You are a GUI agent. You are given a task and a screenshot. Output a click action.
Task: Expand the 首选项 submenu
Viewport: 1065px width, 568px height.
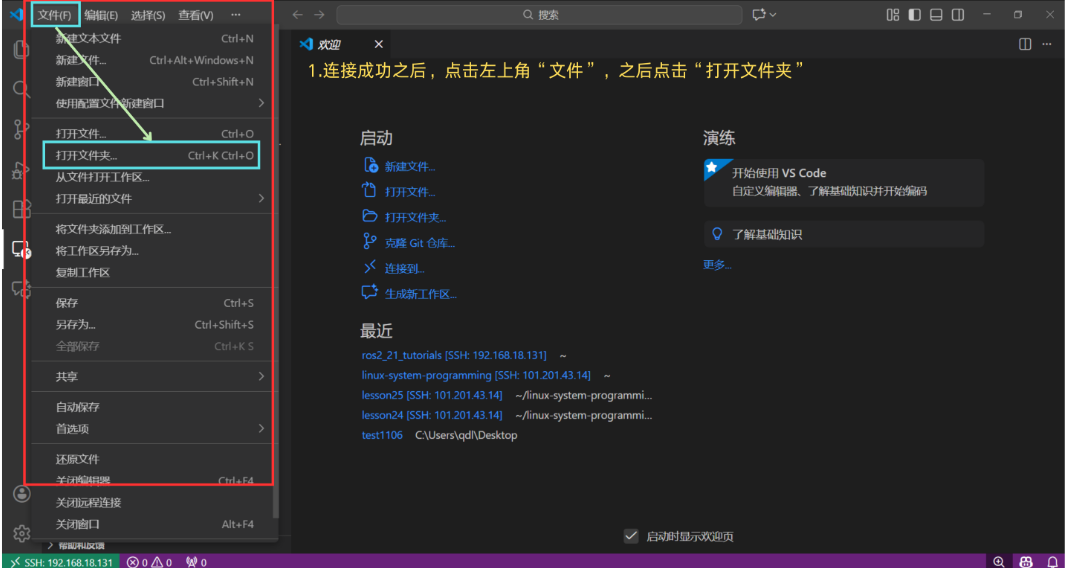155,429
